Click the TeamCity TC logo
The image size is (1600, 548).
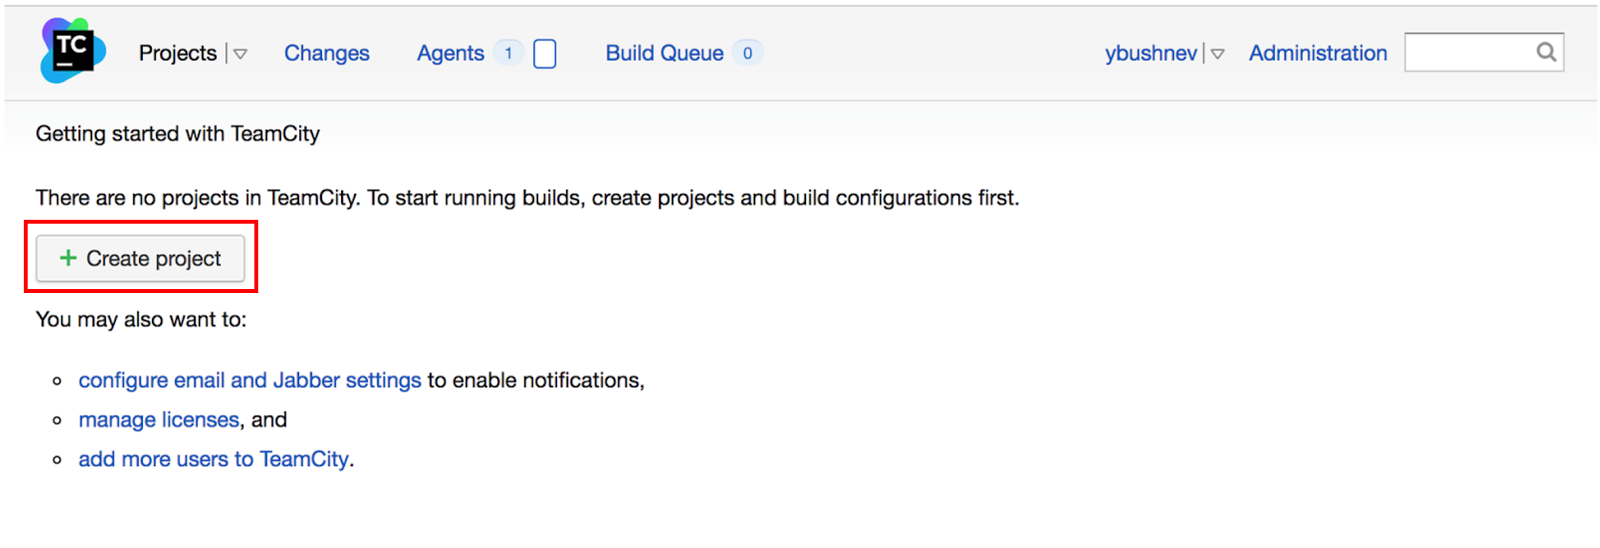click(73, 51)
